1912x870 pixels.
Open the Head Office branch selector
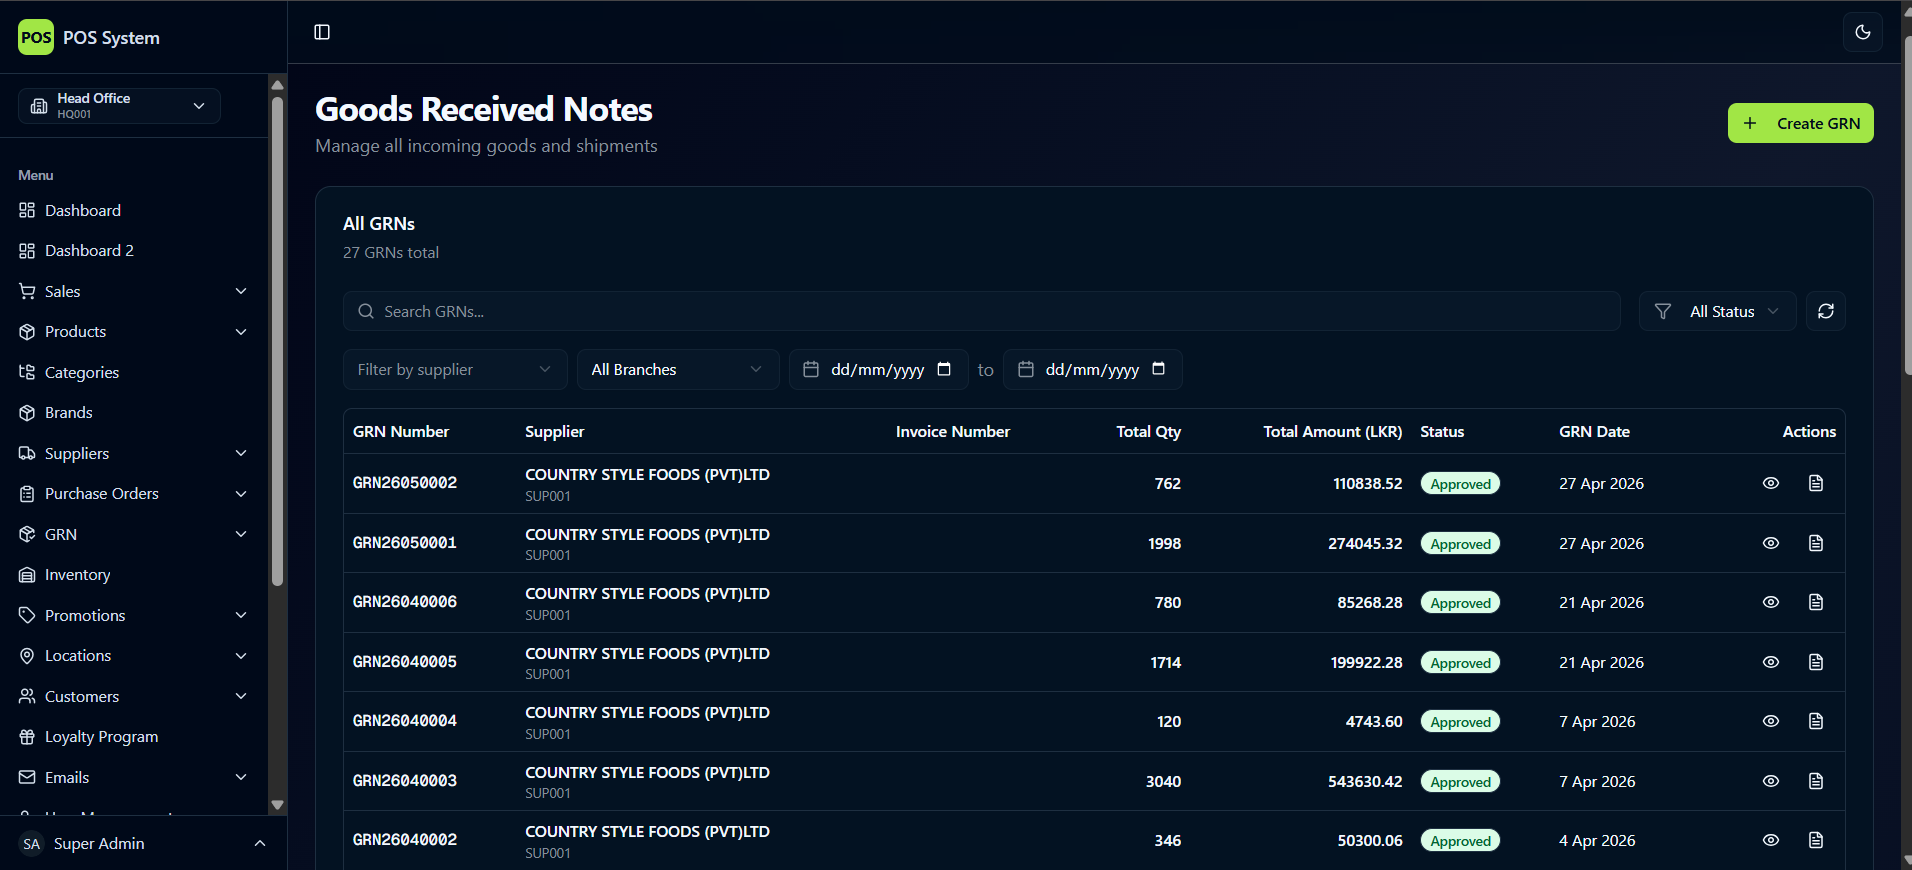119,105
